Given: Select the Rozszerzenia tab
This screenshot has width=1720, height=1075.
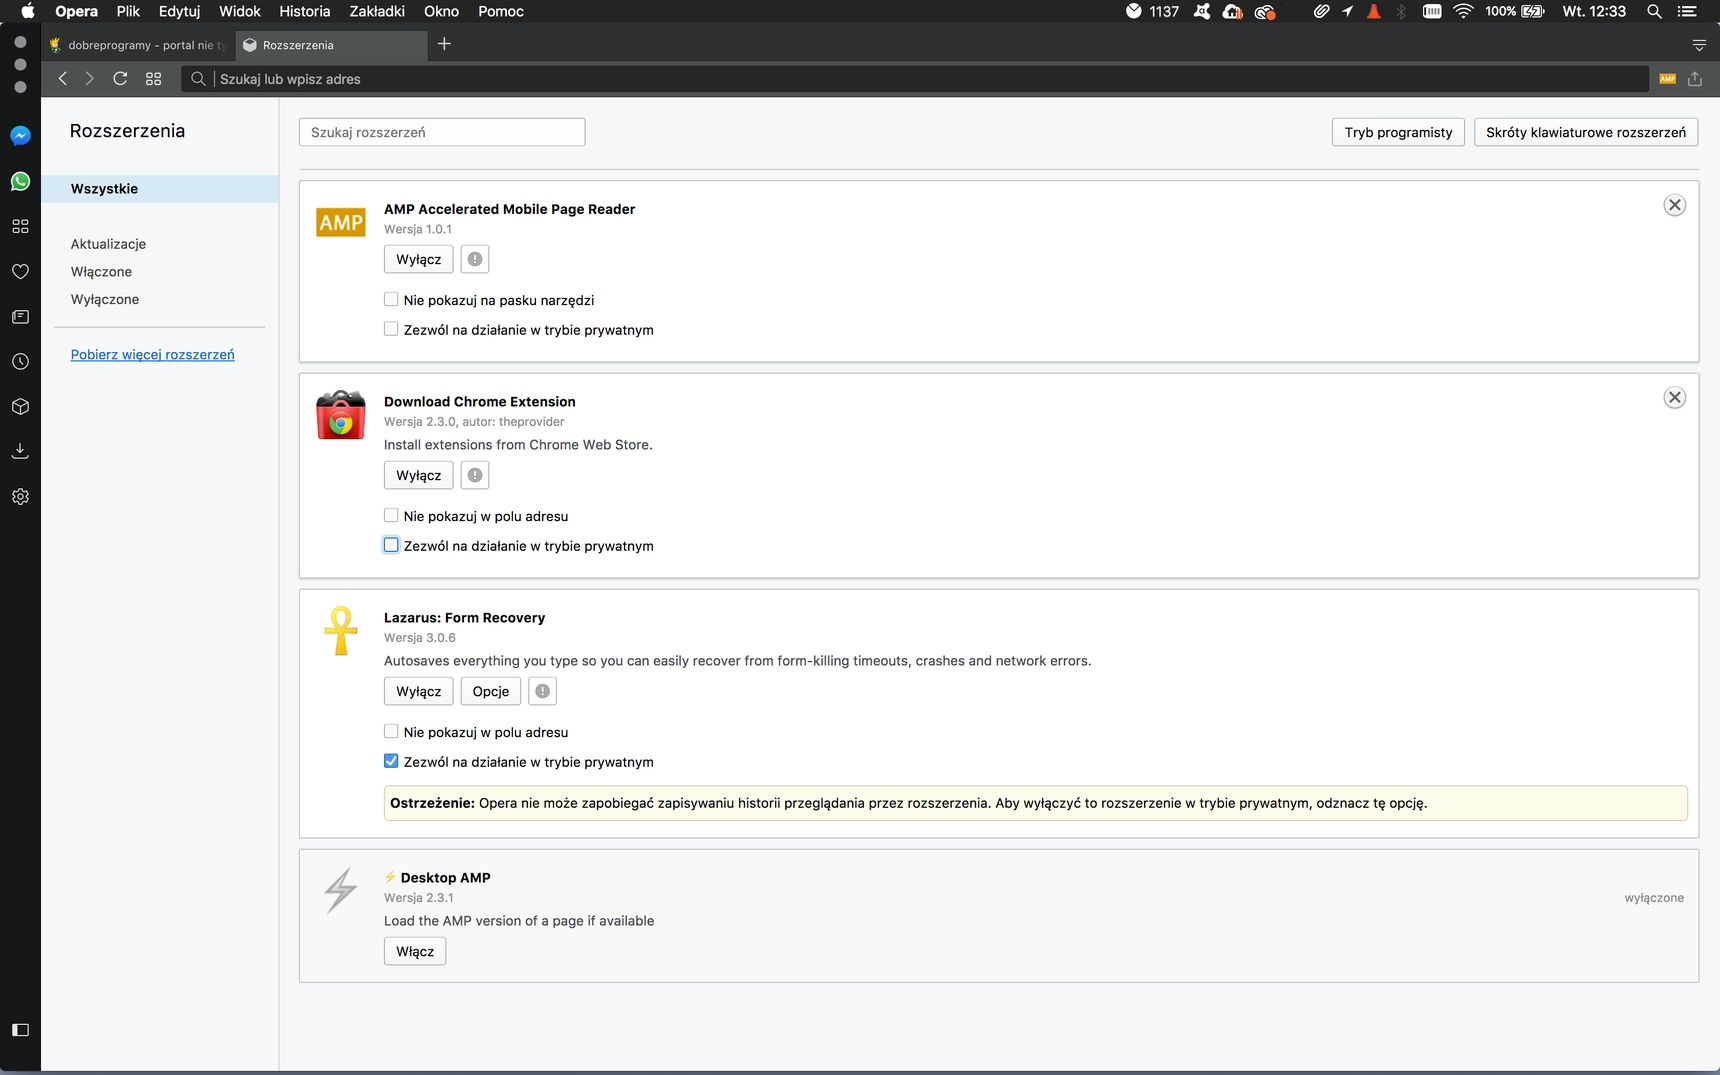Looking at the screenshot, I should coord(330,45).
